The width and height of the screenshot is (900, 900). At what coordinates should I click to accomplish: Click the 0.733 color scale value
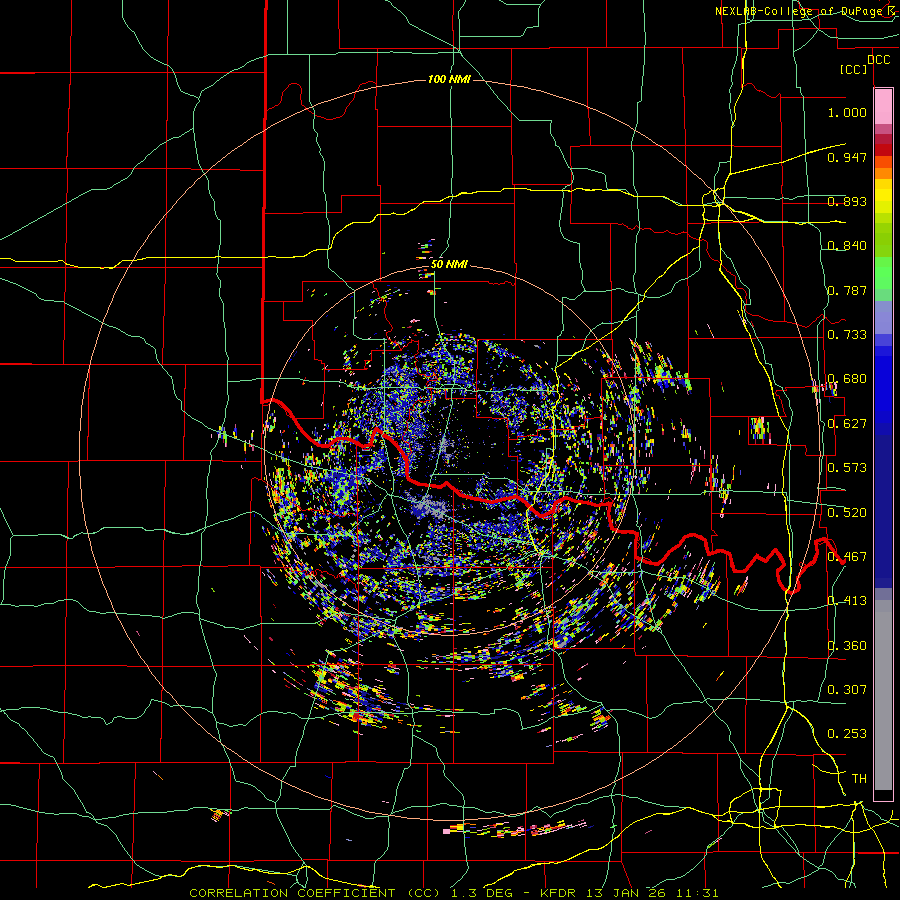(x=847, y=335)
